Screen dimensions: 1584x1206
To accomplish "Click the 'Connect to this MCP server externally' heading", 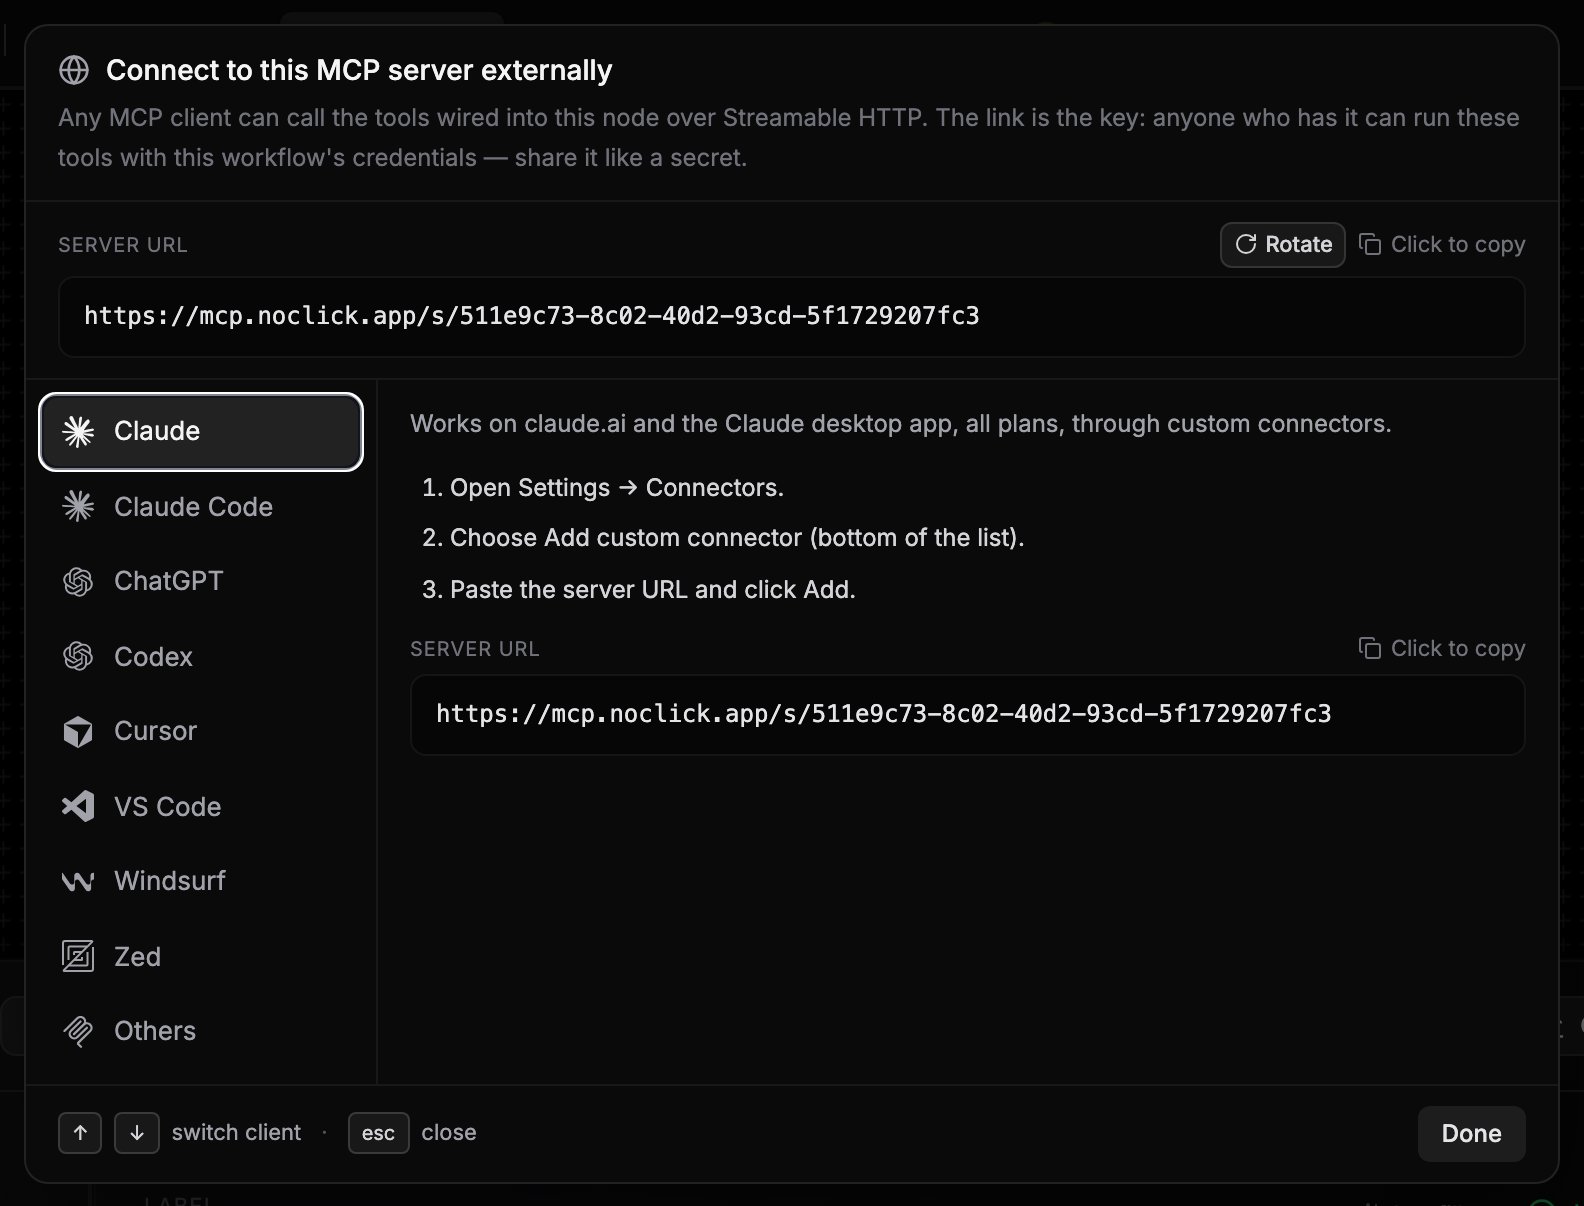I will pyautogui.click(x=359, y=70).
